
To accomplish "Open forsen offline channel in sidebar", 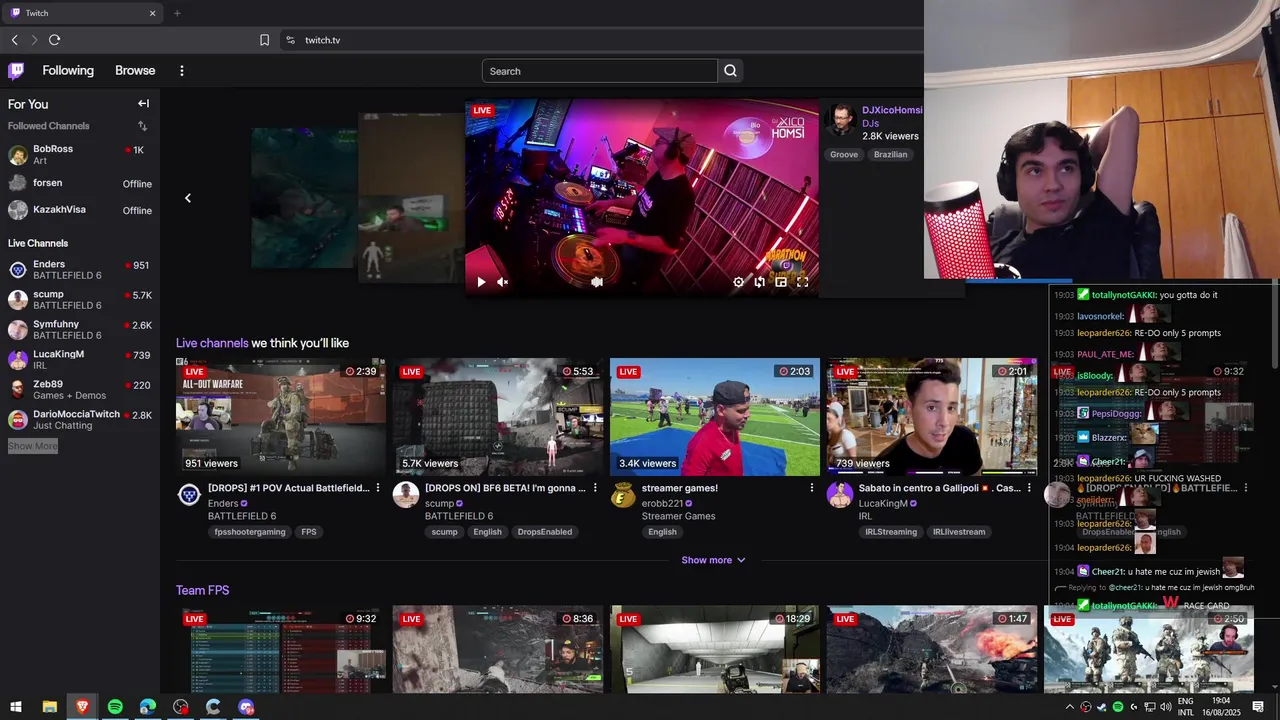I will 78,183.
